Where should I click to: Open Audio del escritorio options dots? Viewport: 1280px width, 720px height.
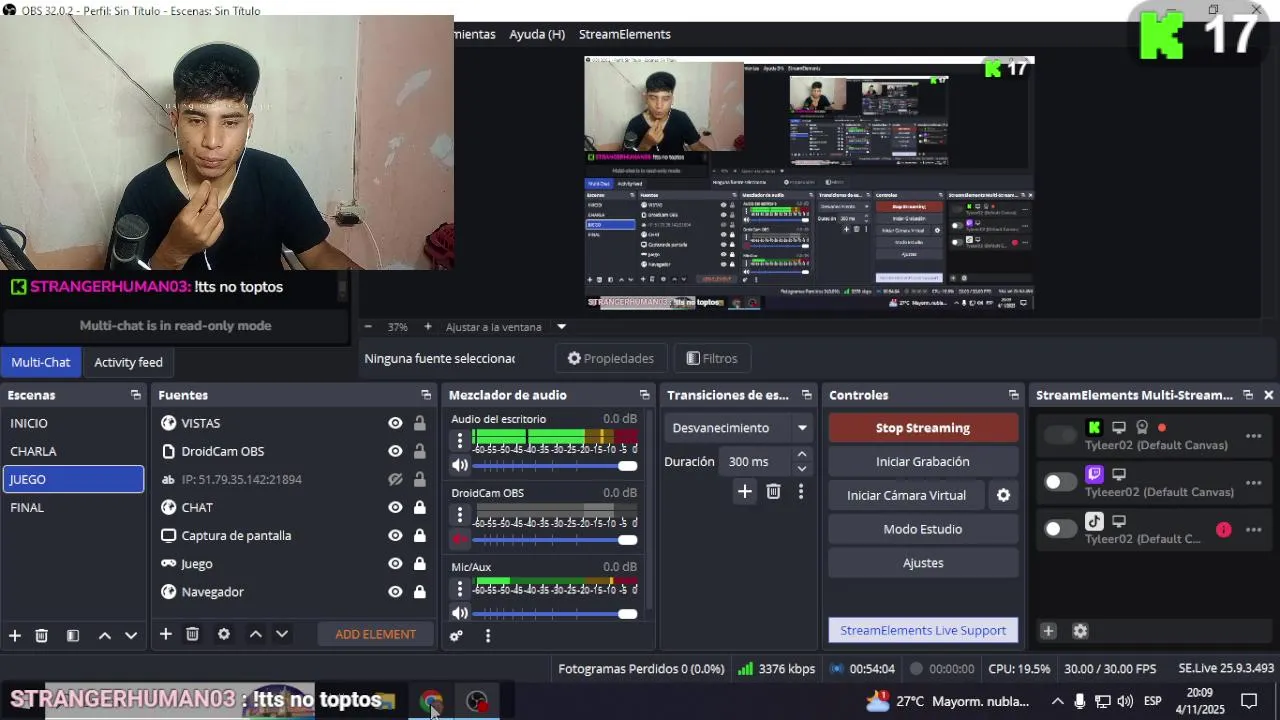(460, 441)
